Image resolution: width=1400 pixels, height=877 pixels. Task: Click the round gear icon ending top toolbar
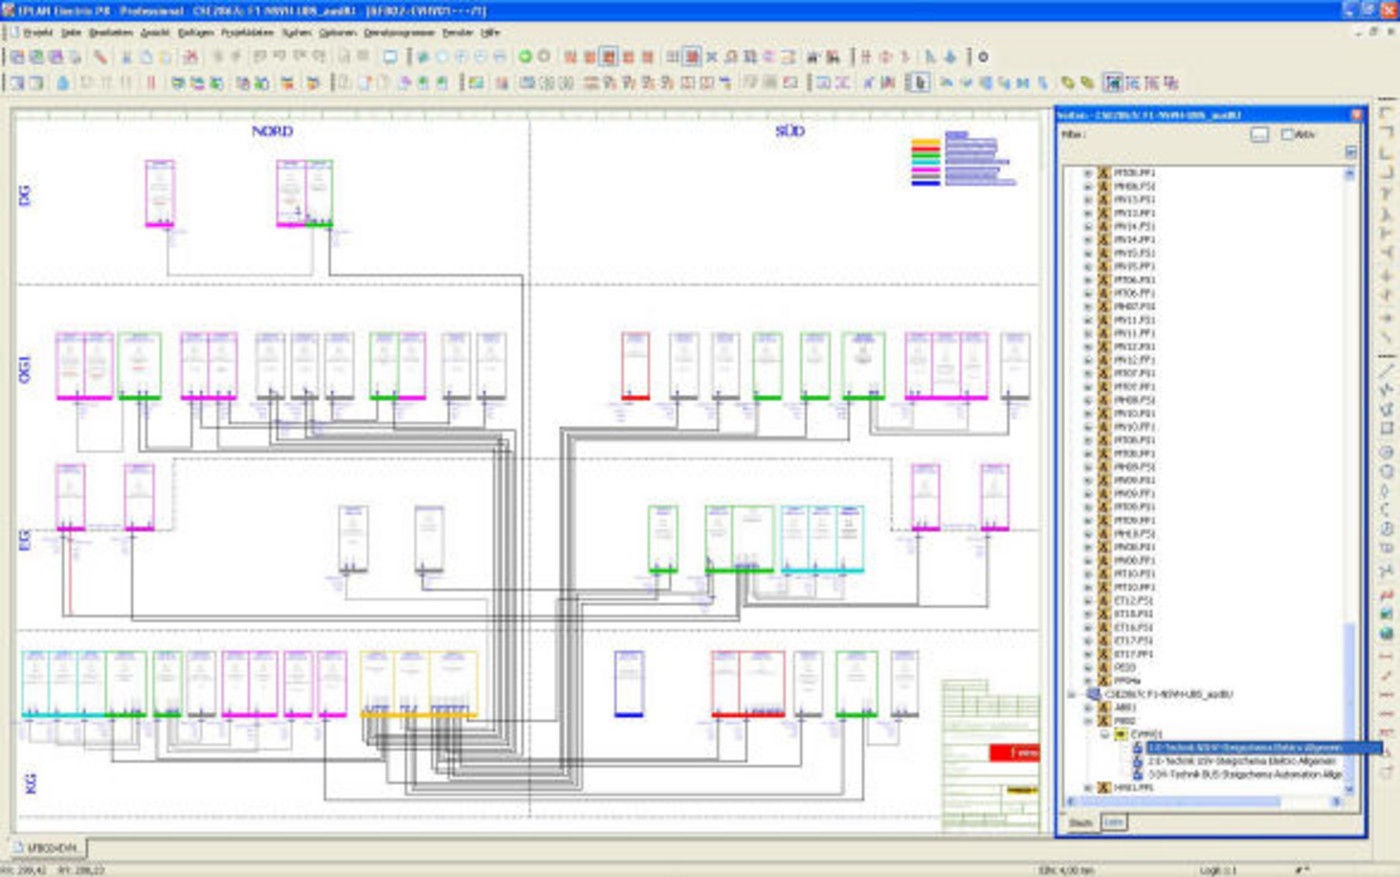point(983,57)
